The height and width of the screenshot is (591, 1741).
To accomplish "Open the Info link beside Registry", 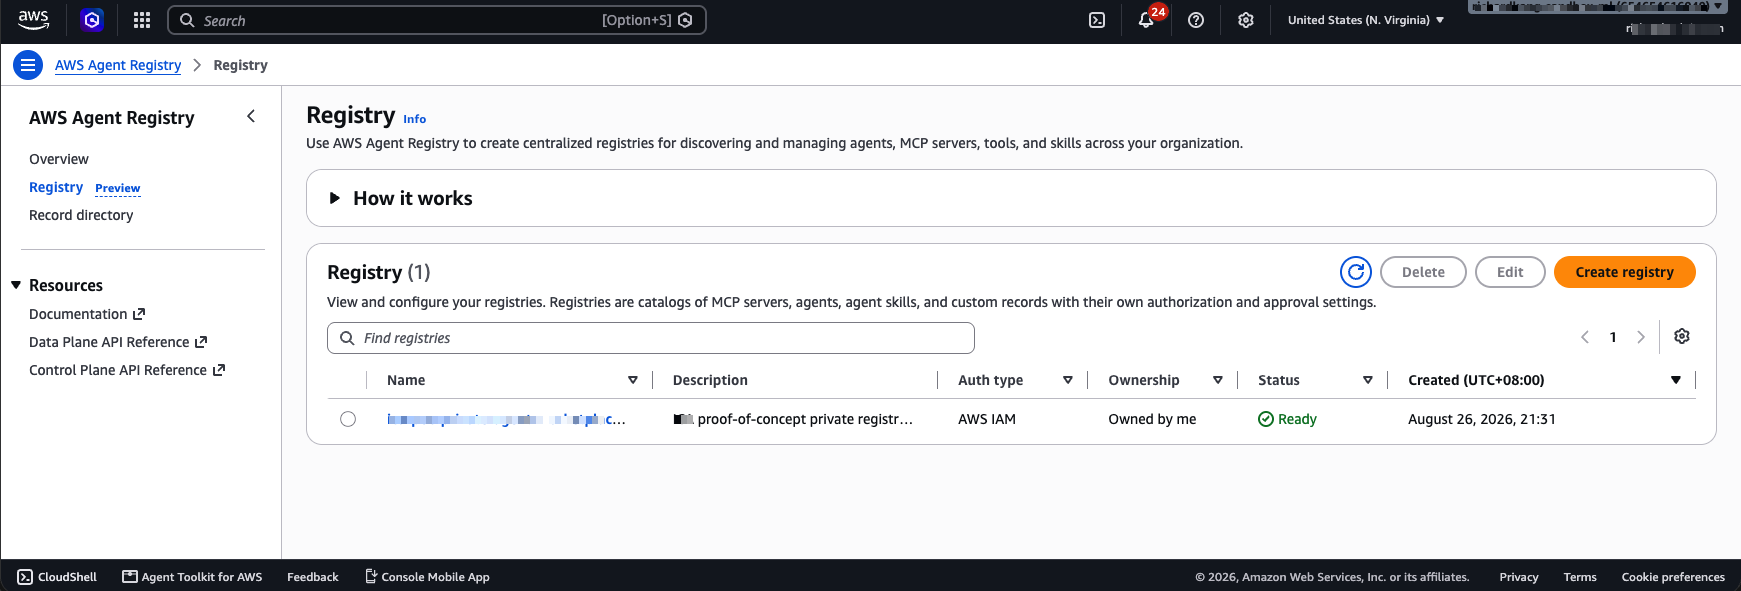I will coord(414,119).
